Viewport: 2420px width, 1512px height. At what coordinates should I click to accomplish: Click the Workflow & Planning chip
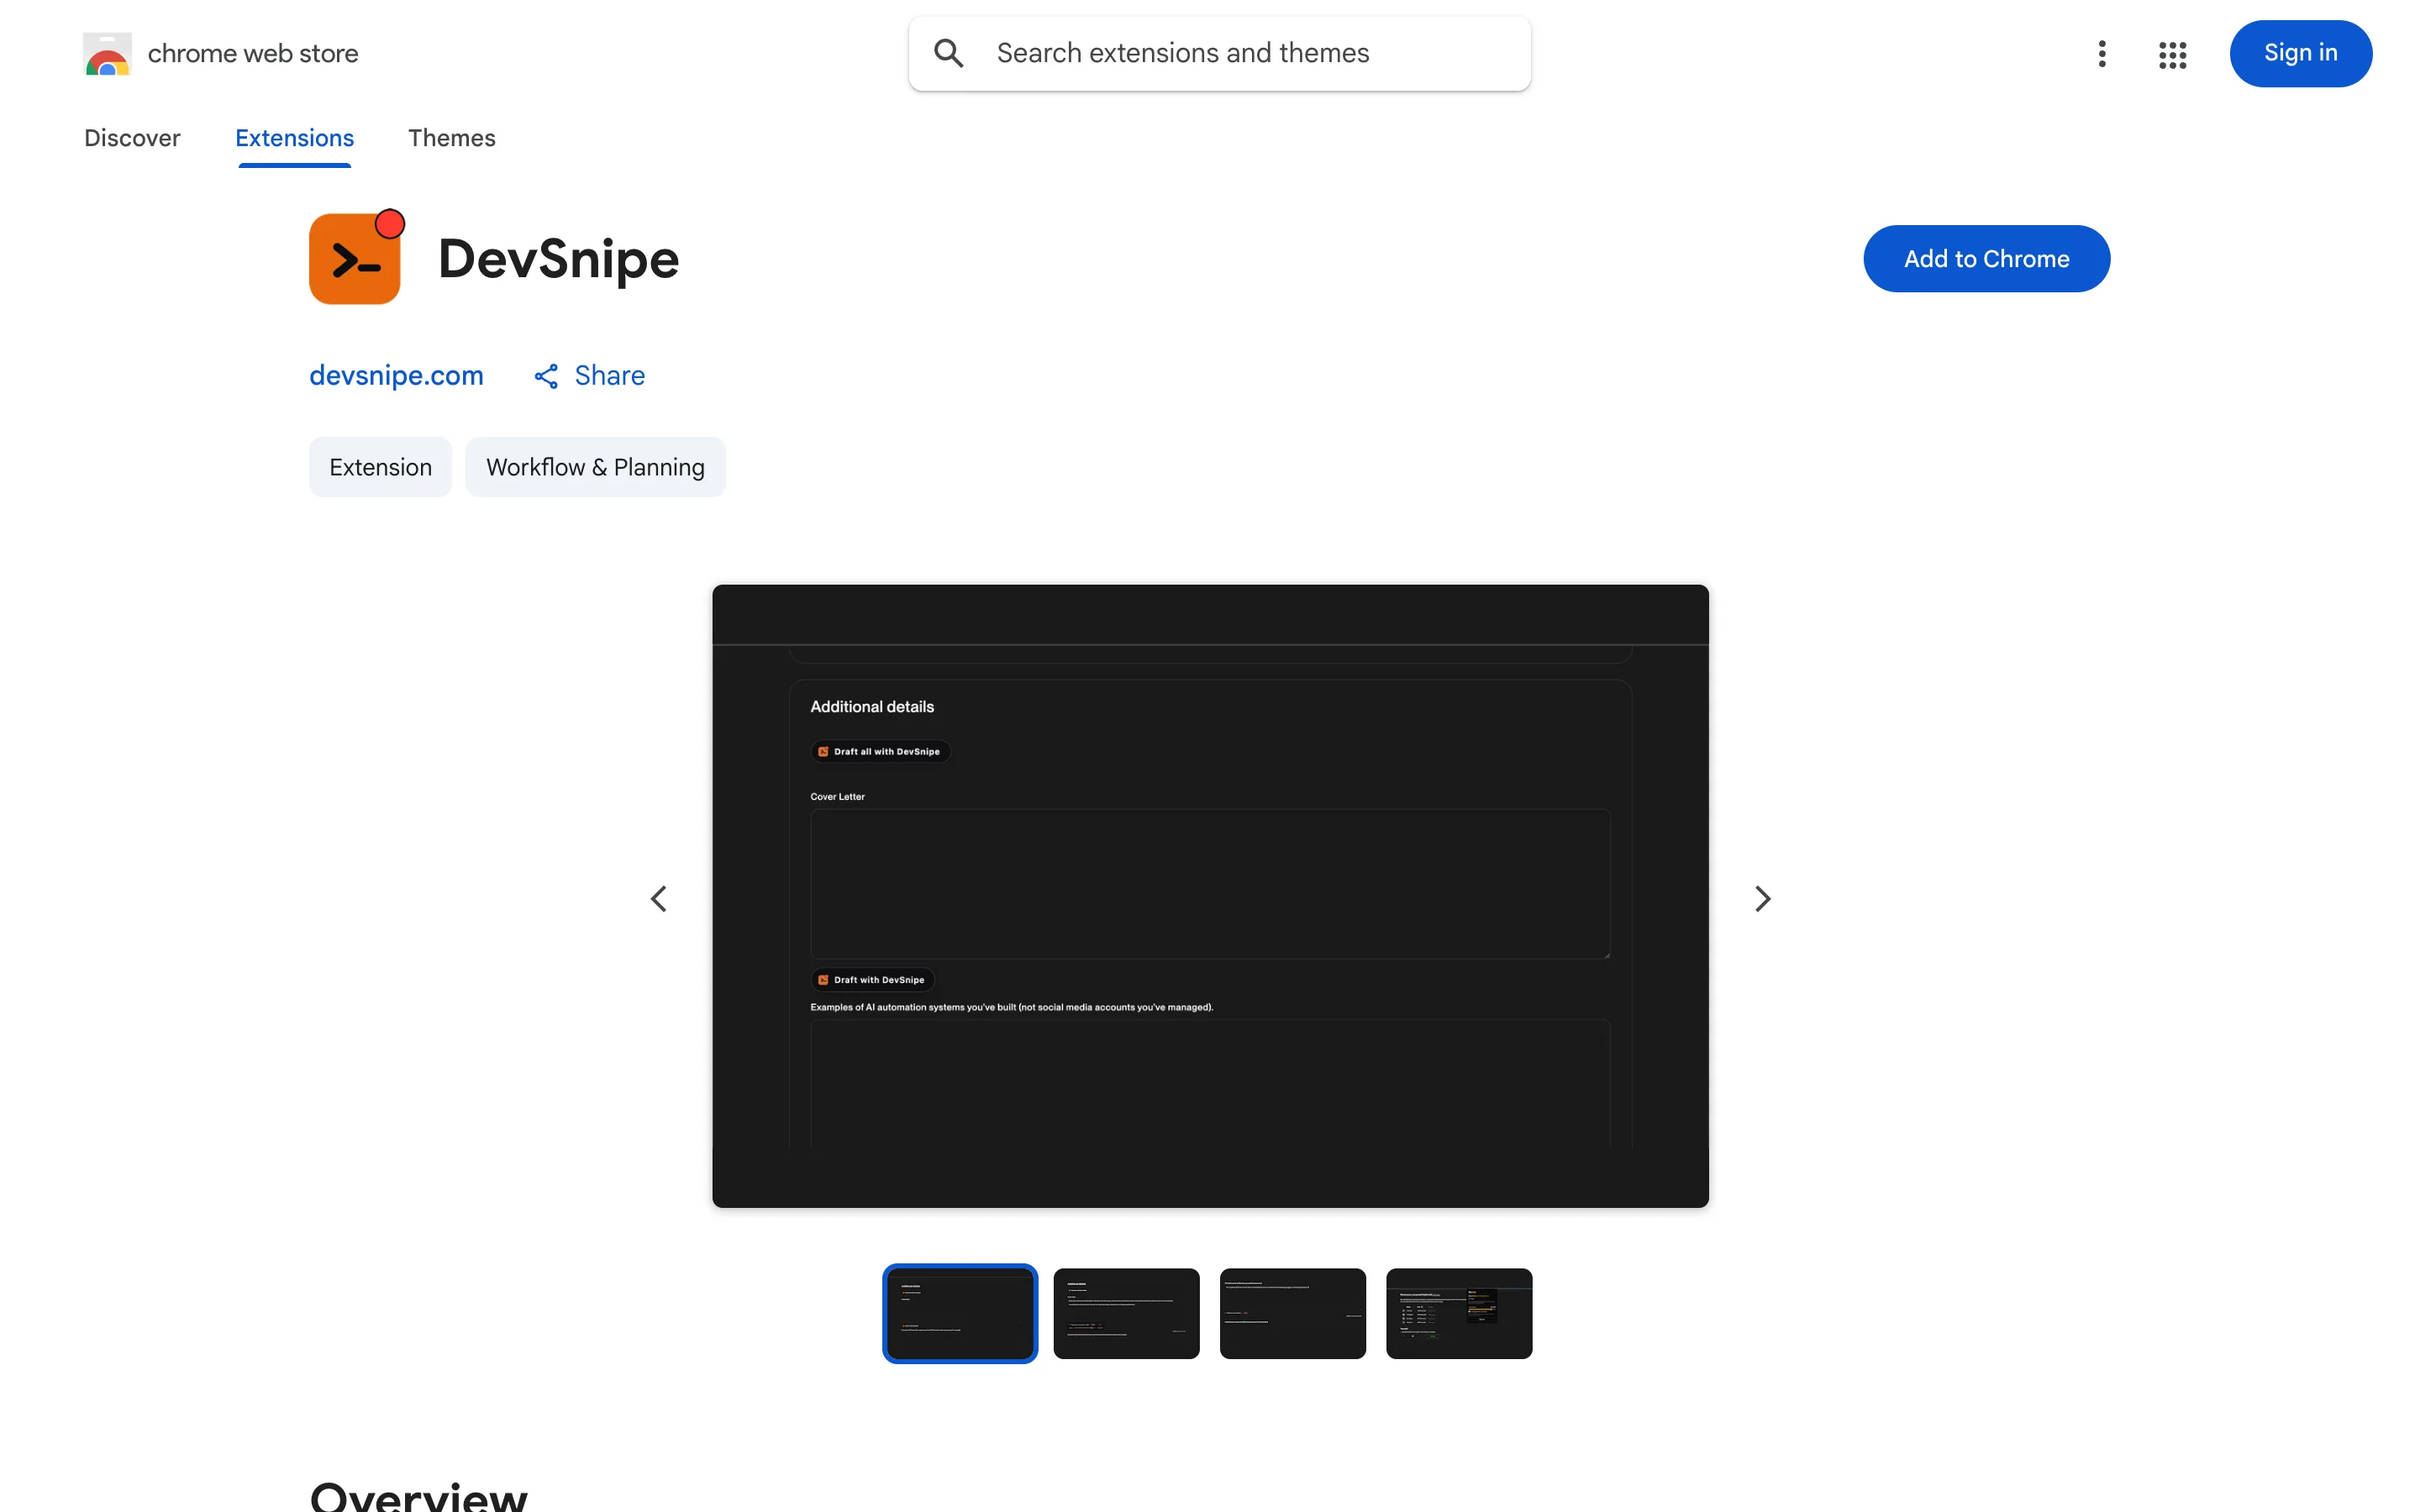[595, 467]
